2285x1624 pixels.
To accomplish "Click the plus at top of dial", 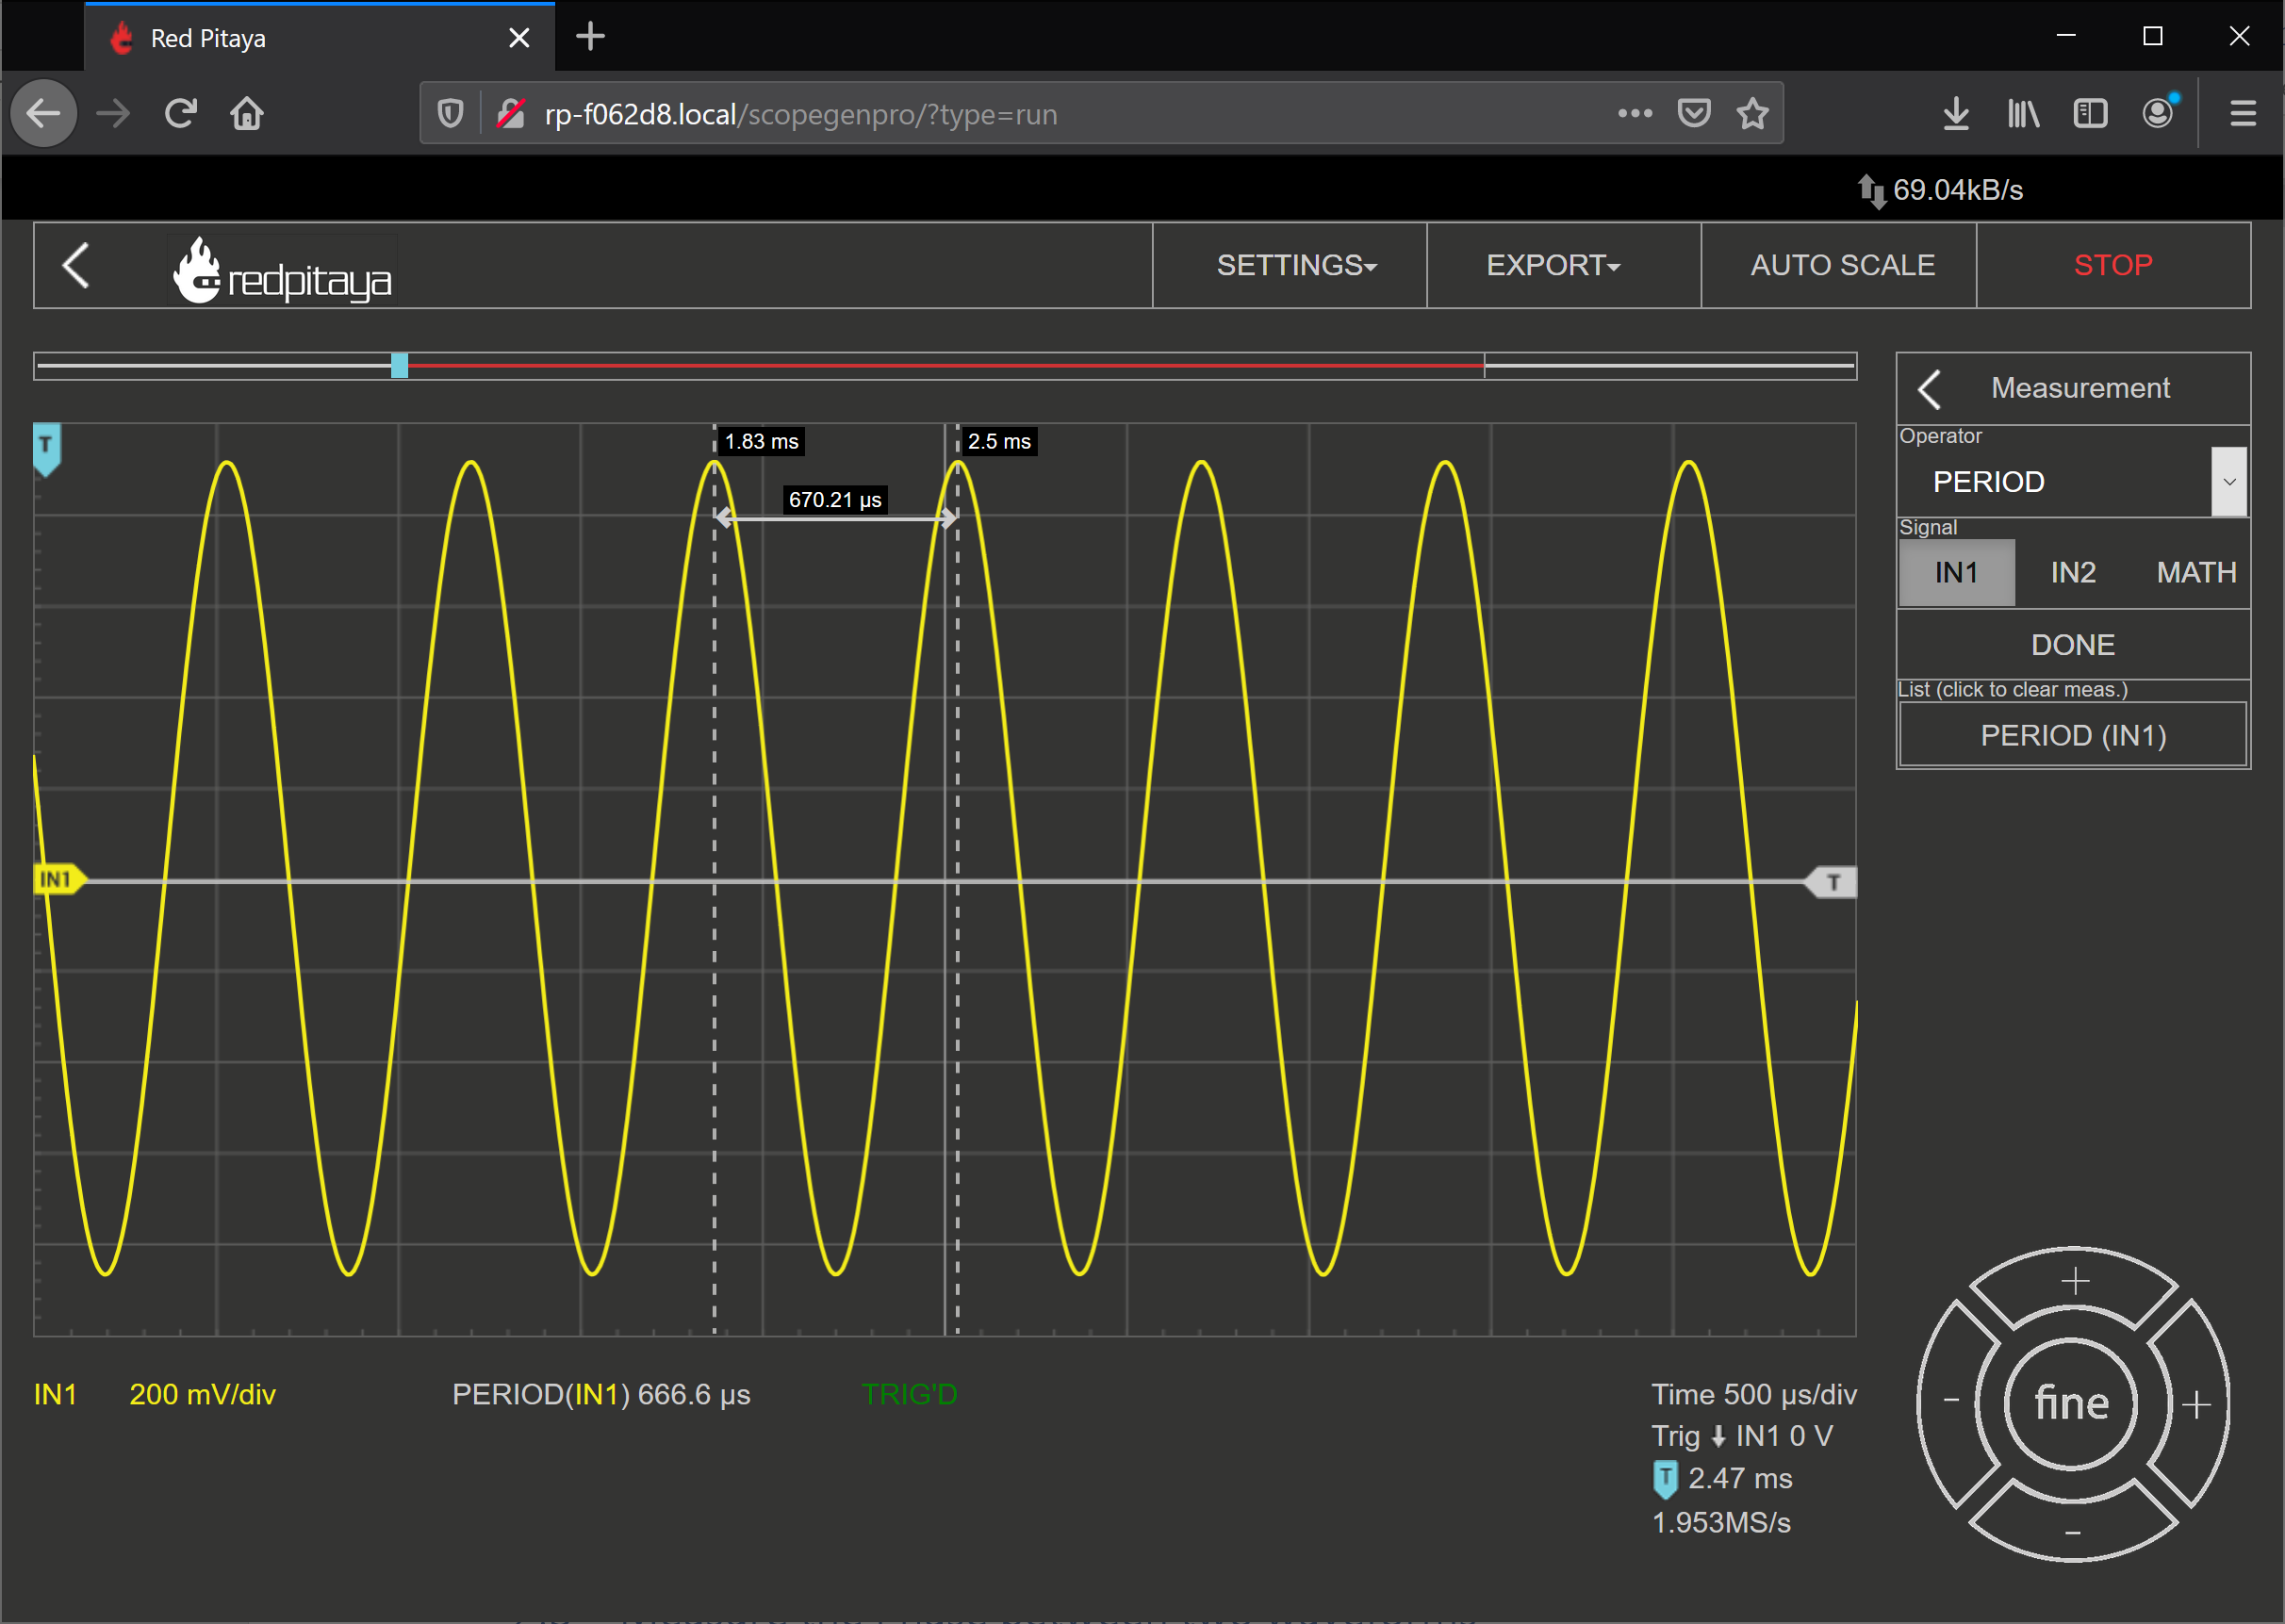I will tap(2074, 1281).
